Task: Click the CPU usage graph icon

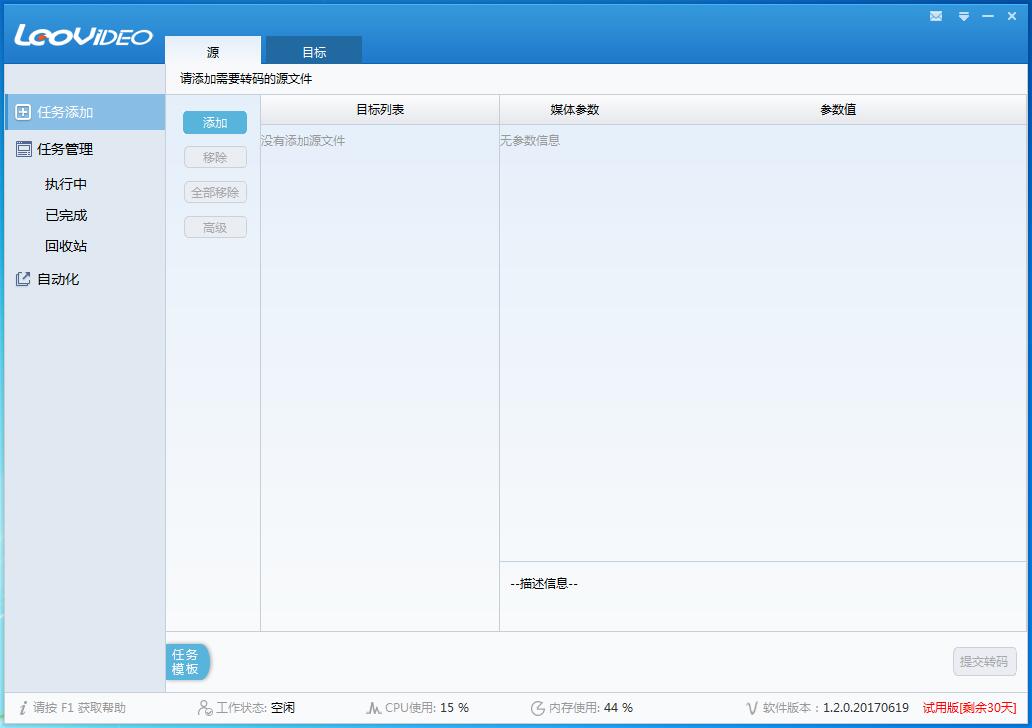Action: point(373,708)
